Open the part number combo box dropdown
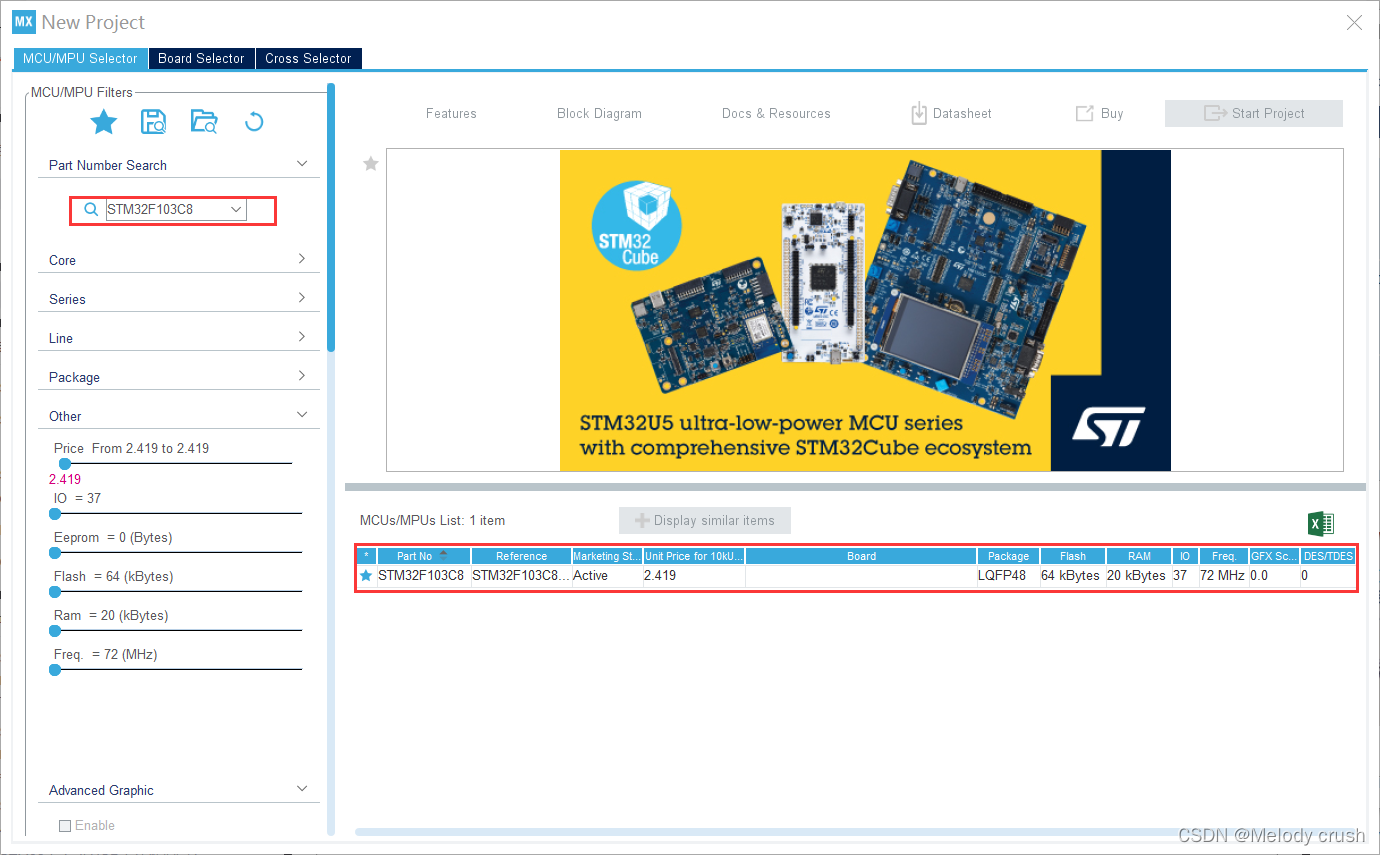Image resolution: width=1380 pixels, height=855 pixels. [x=237, y=209]
